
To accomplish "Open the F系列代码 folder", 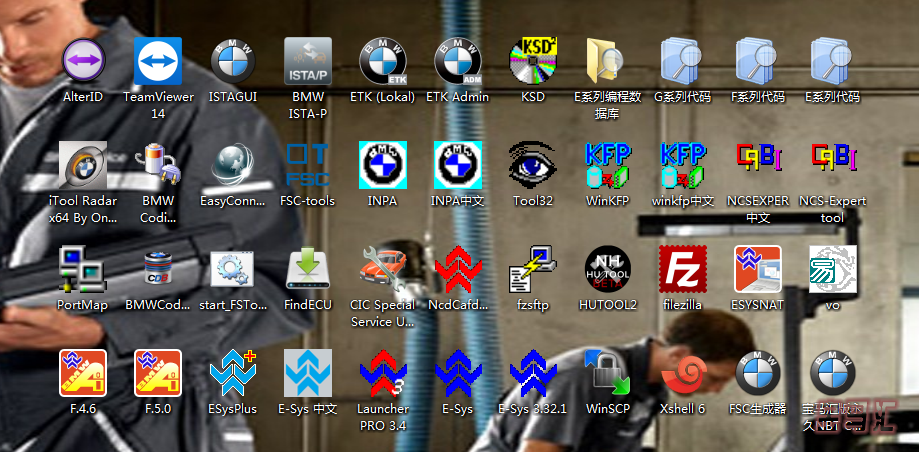I will 758,61.
